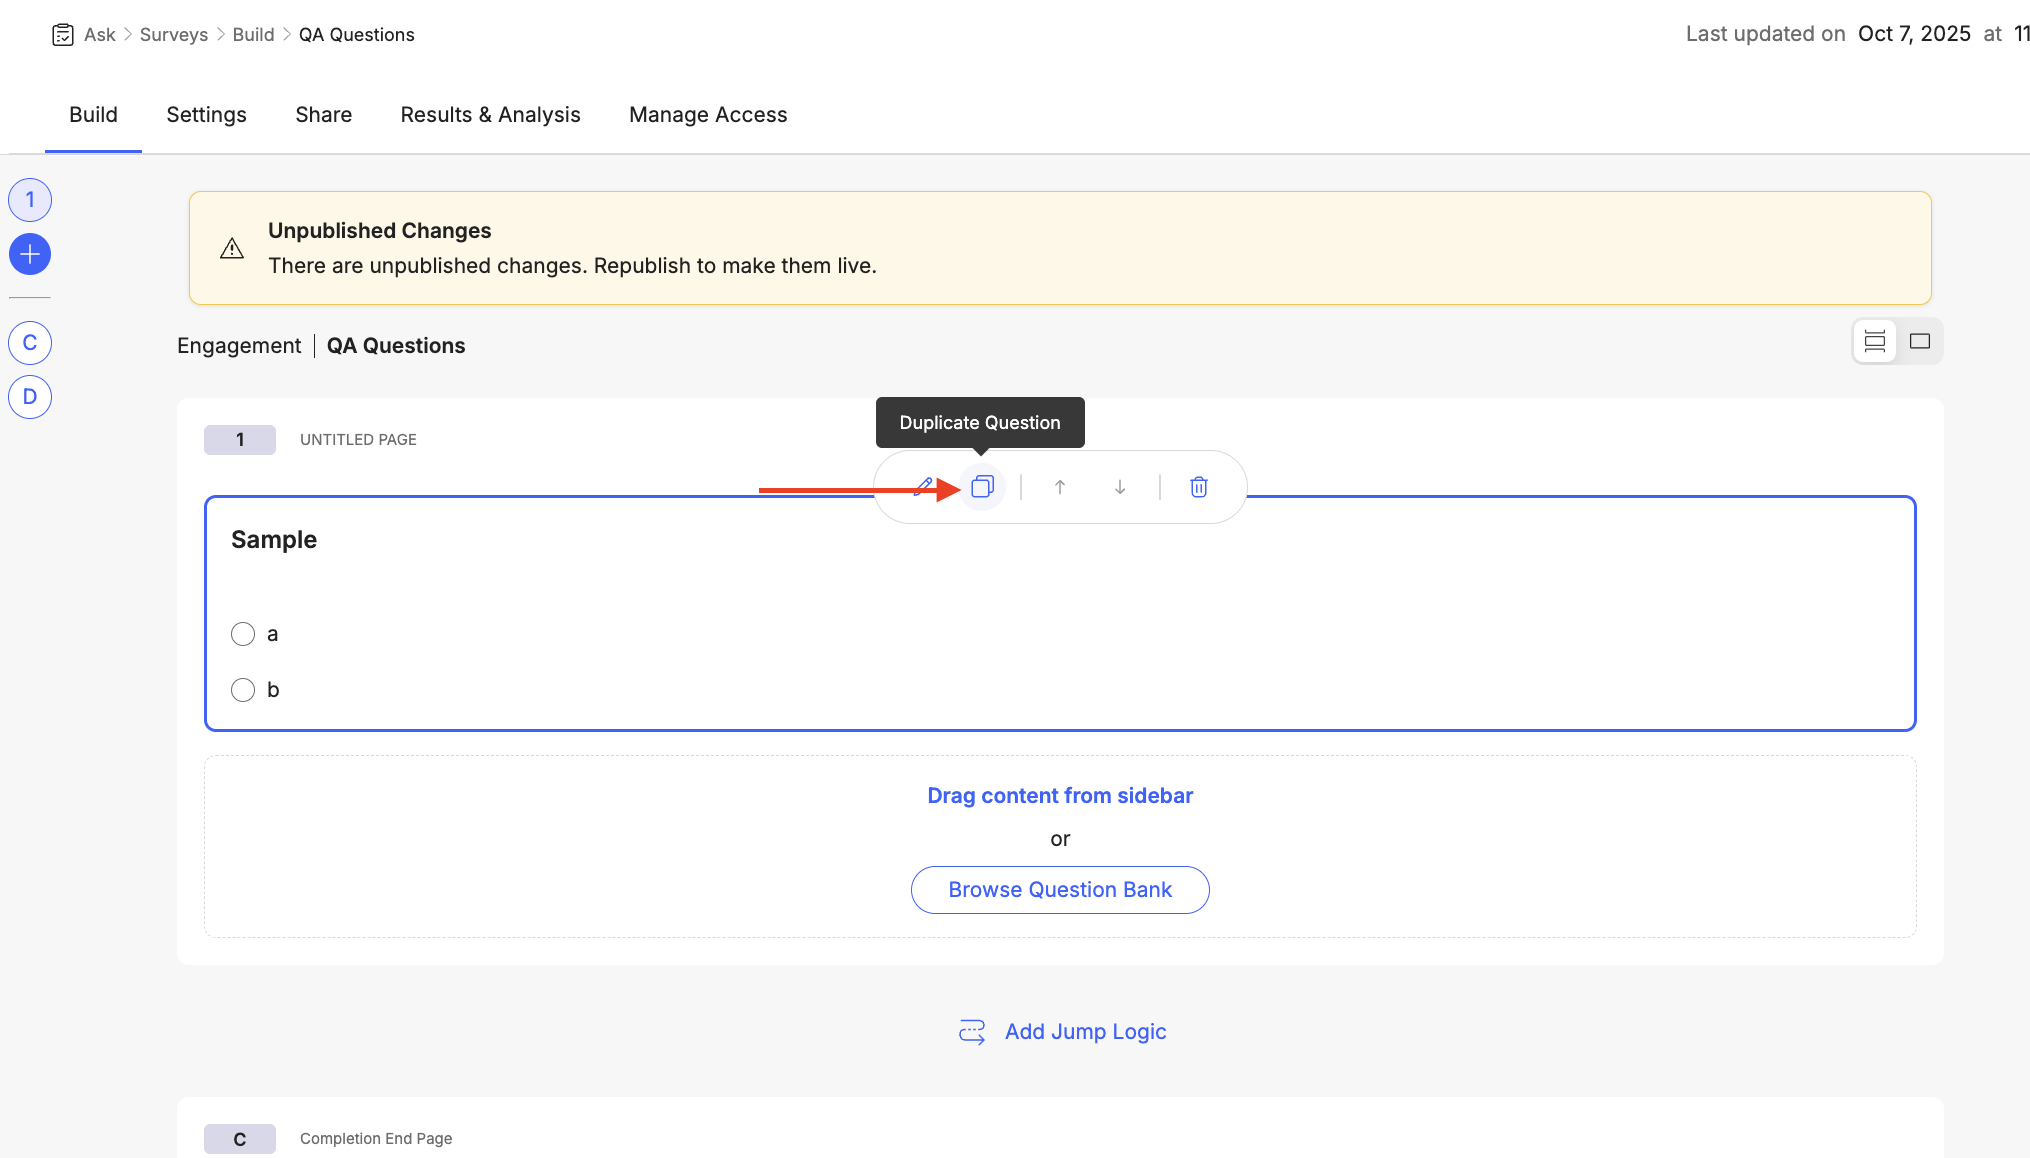Select radio option b
This screenshot has height=1158, width=2030.
[243, 690]
